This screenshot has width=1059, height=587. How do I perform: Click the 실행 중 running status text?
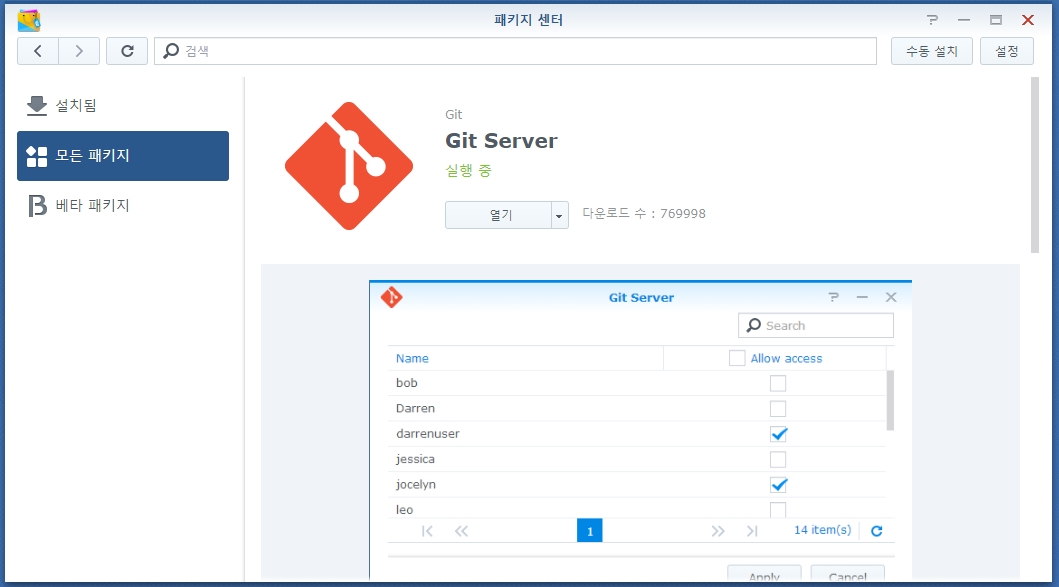pos(468,171)
